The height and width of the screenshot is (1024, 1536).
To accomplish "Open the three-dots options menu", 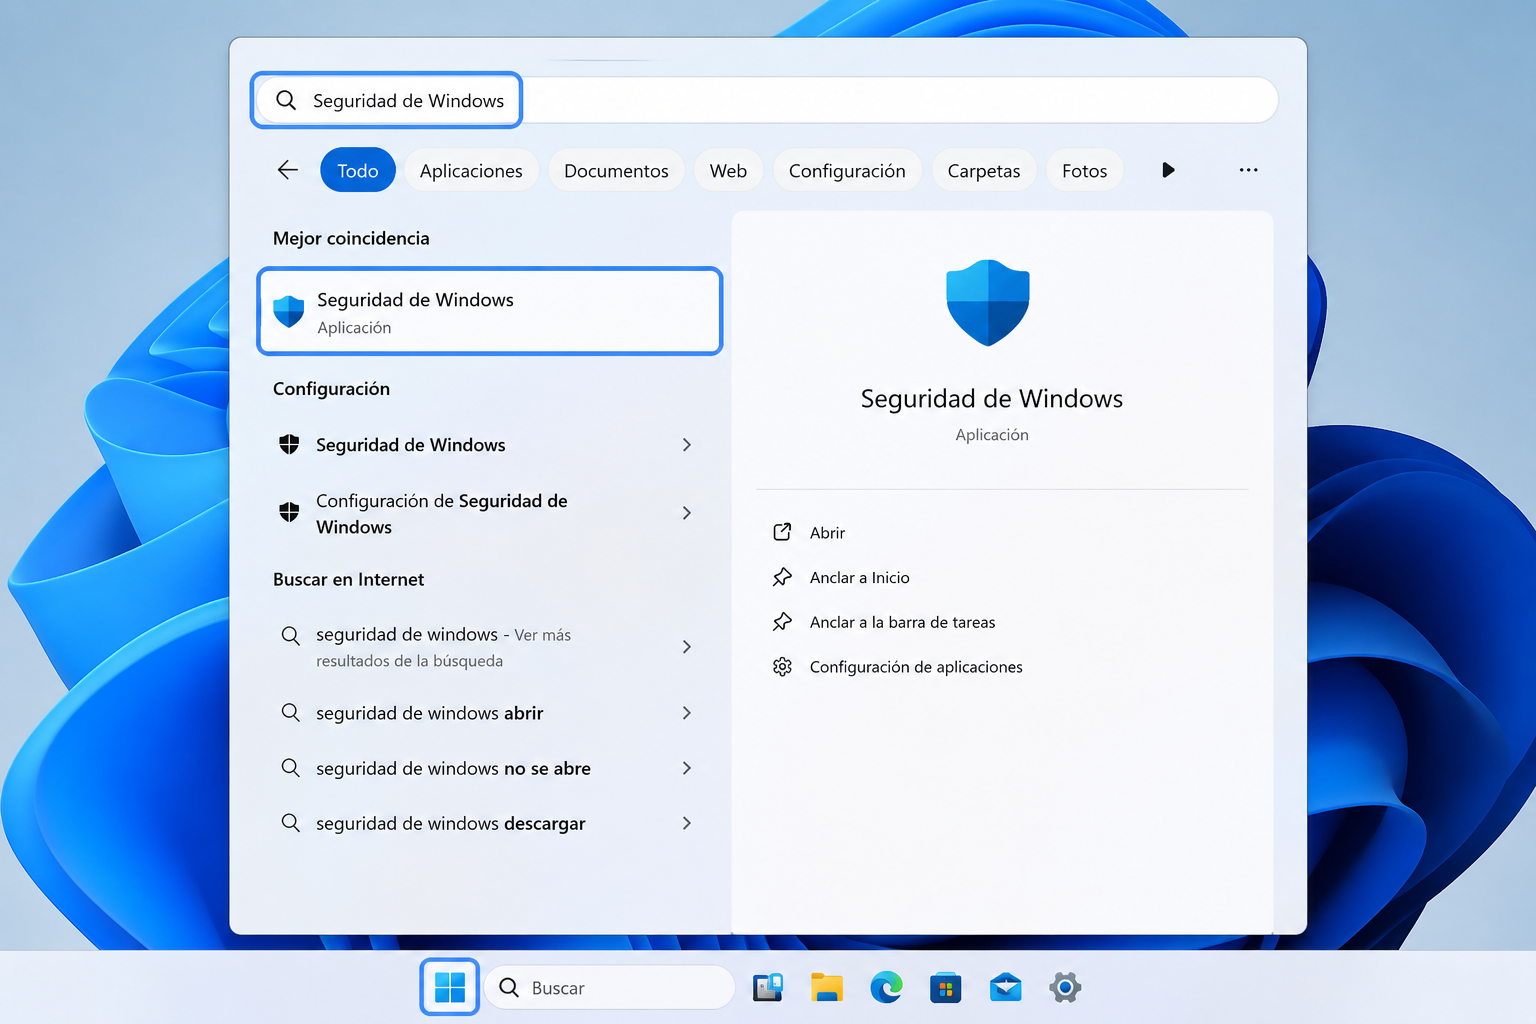I will pos(1248,170).
